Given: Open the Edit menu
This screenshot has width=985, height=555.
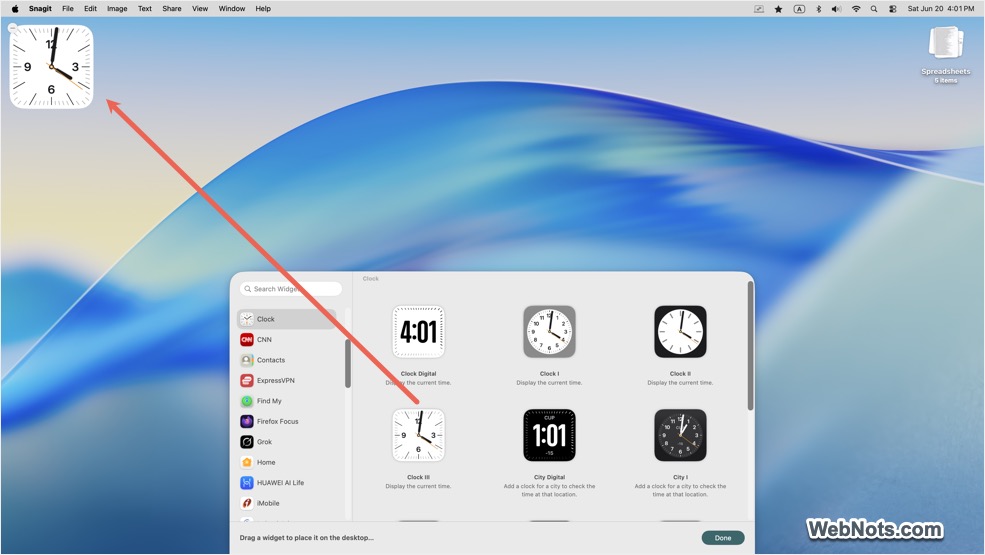Looking at the screenshot, I should tap(90, 9).
